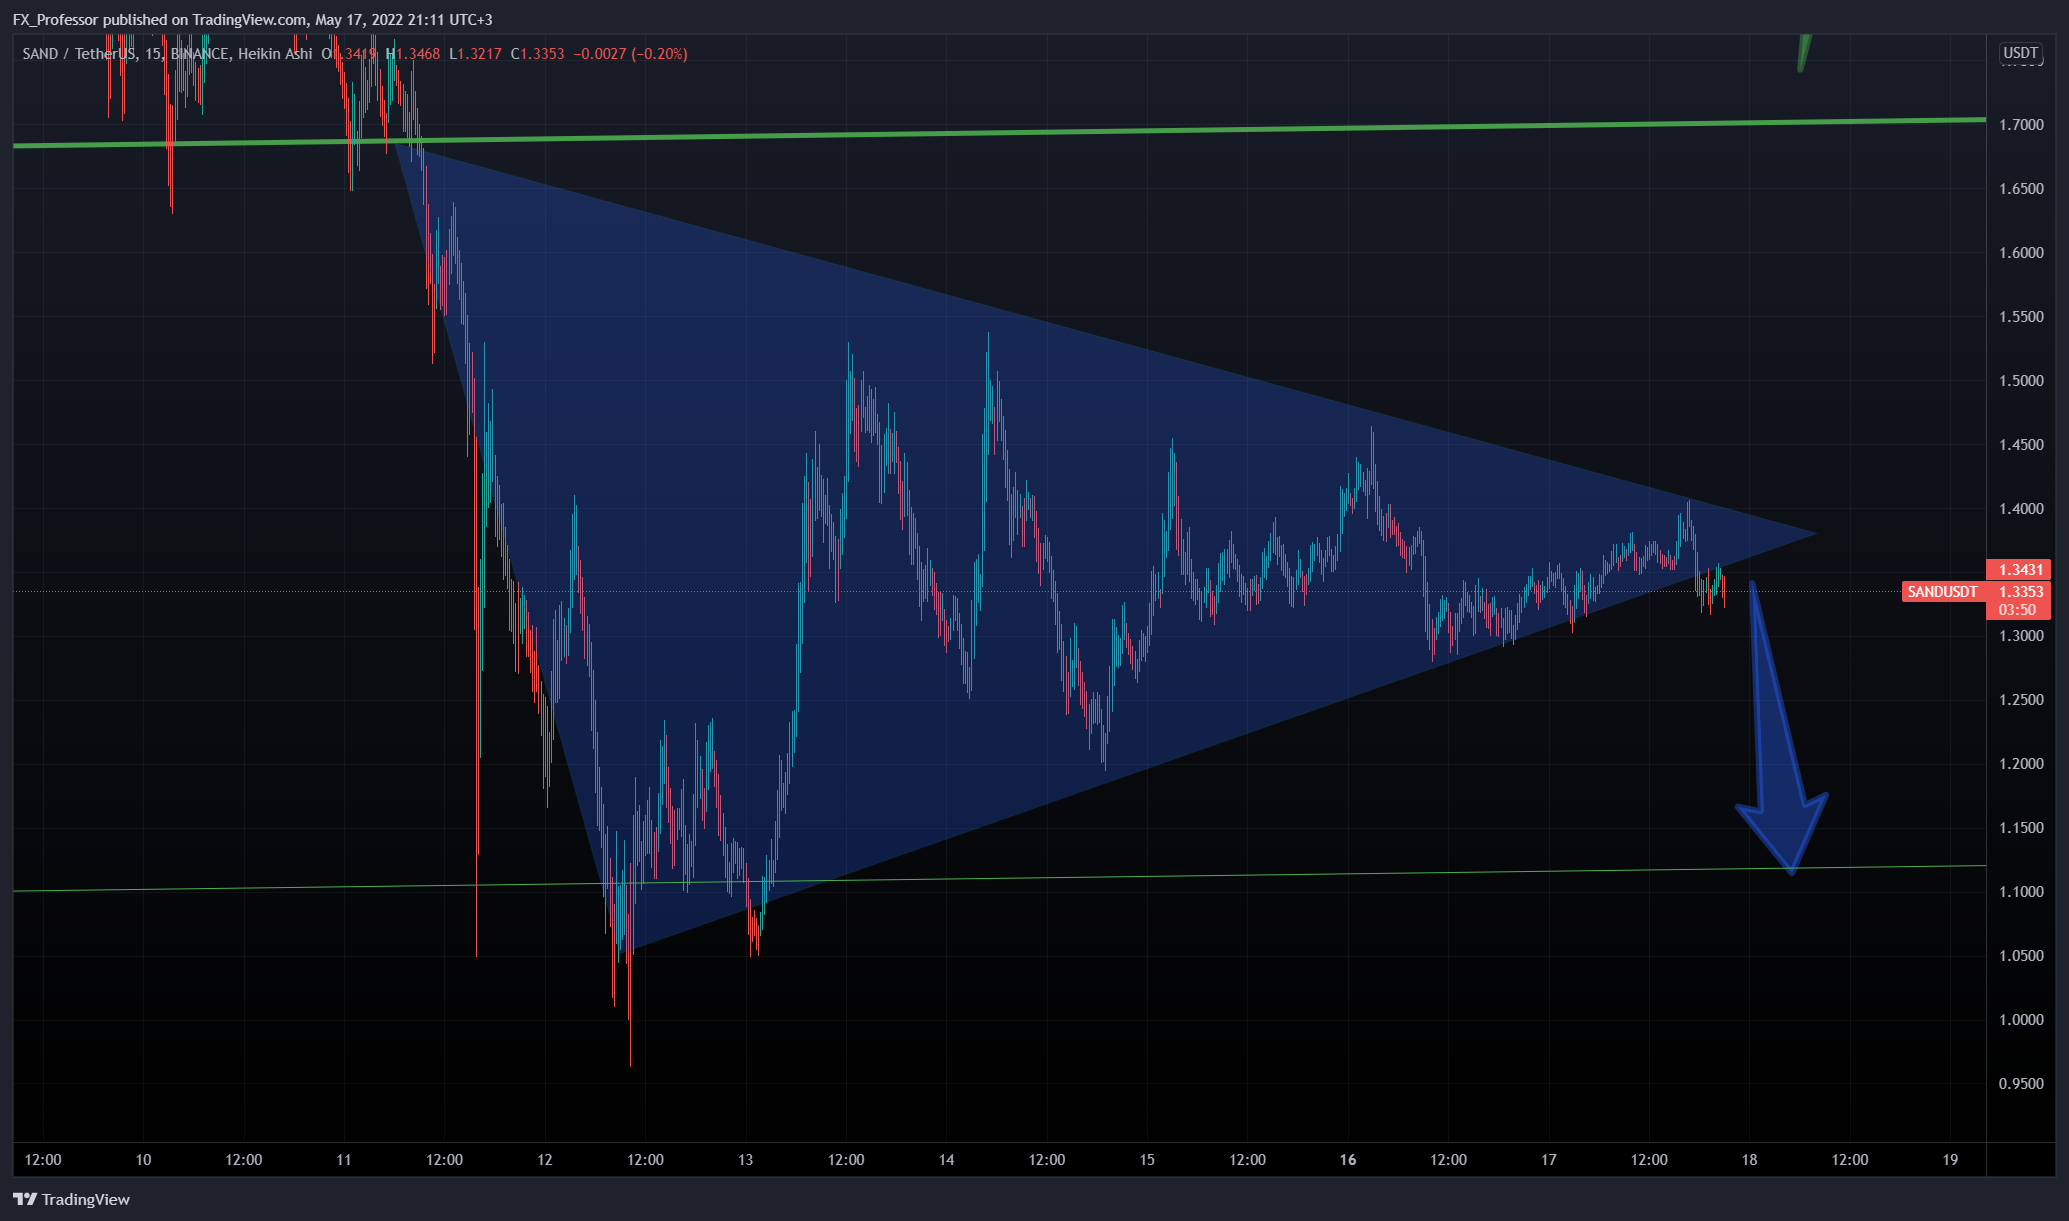Click the C1.3353 close value in header
This screenshot has width=2069, height=1221.
(x=537, y=54)
